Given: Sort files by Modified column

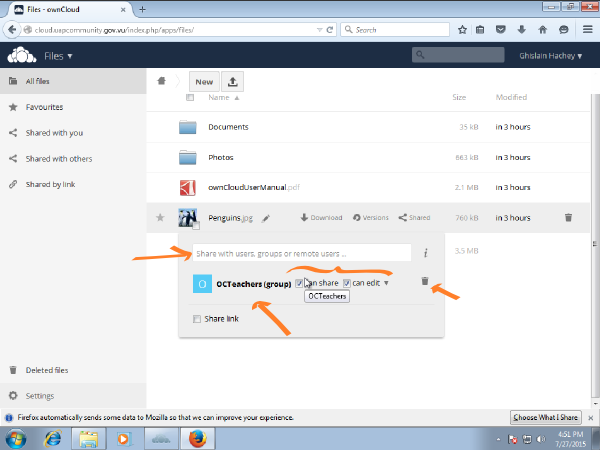Looking at the screenshot, I should [x=511, y=97].
